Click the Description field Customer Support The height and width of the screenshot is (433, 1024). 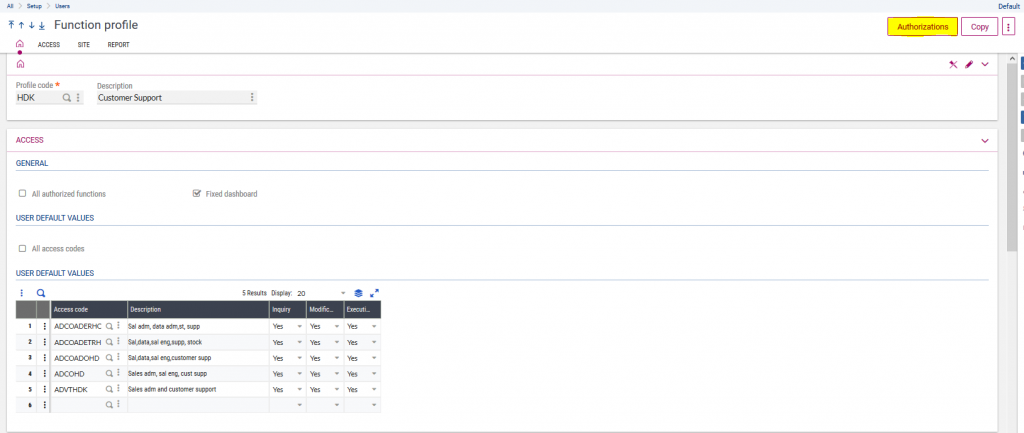[x=170, y=98]
